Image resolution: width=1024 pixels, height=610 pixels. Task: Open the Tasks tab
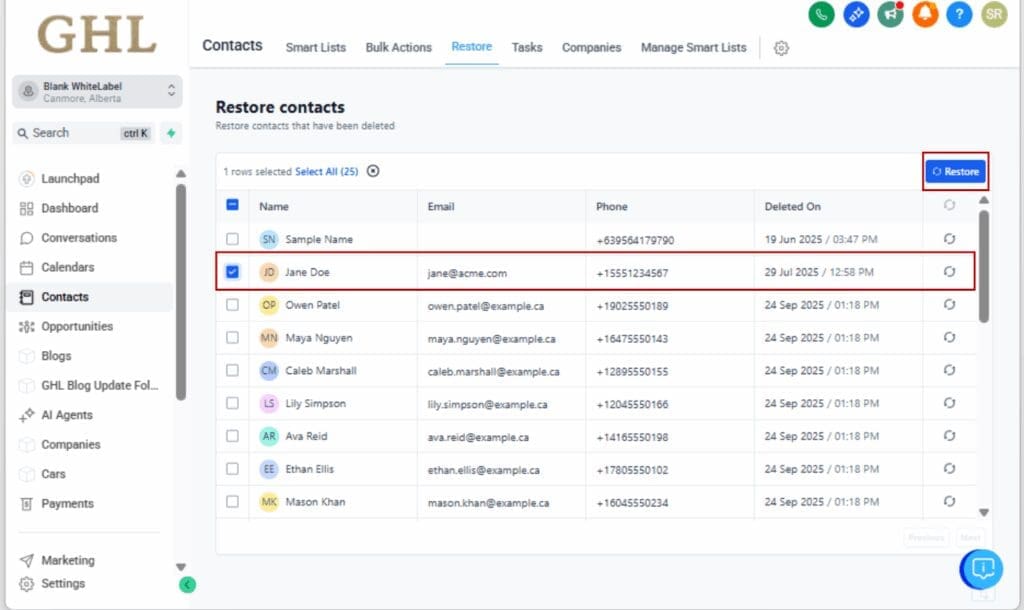coord(527,47)
